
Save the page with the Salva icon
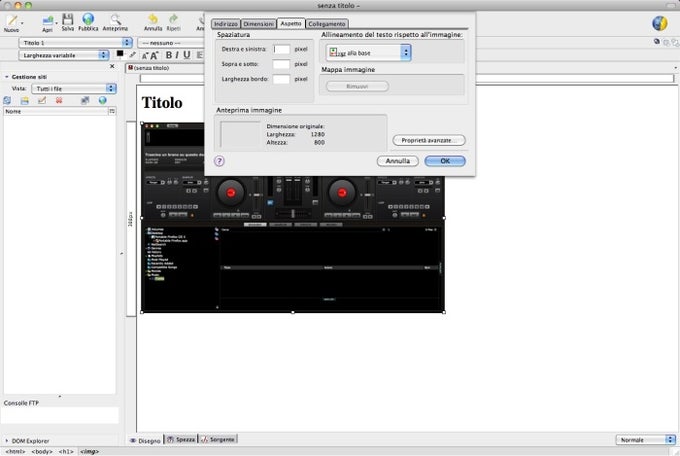tap(68, 22)
